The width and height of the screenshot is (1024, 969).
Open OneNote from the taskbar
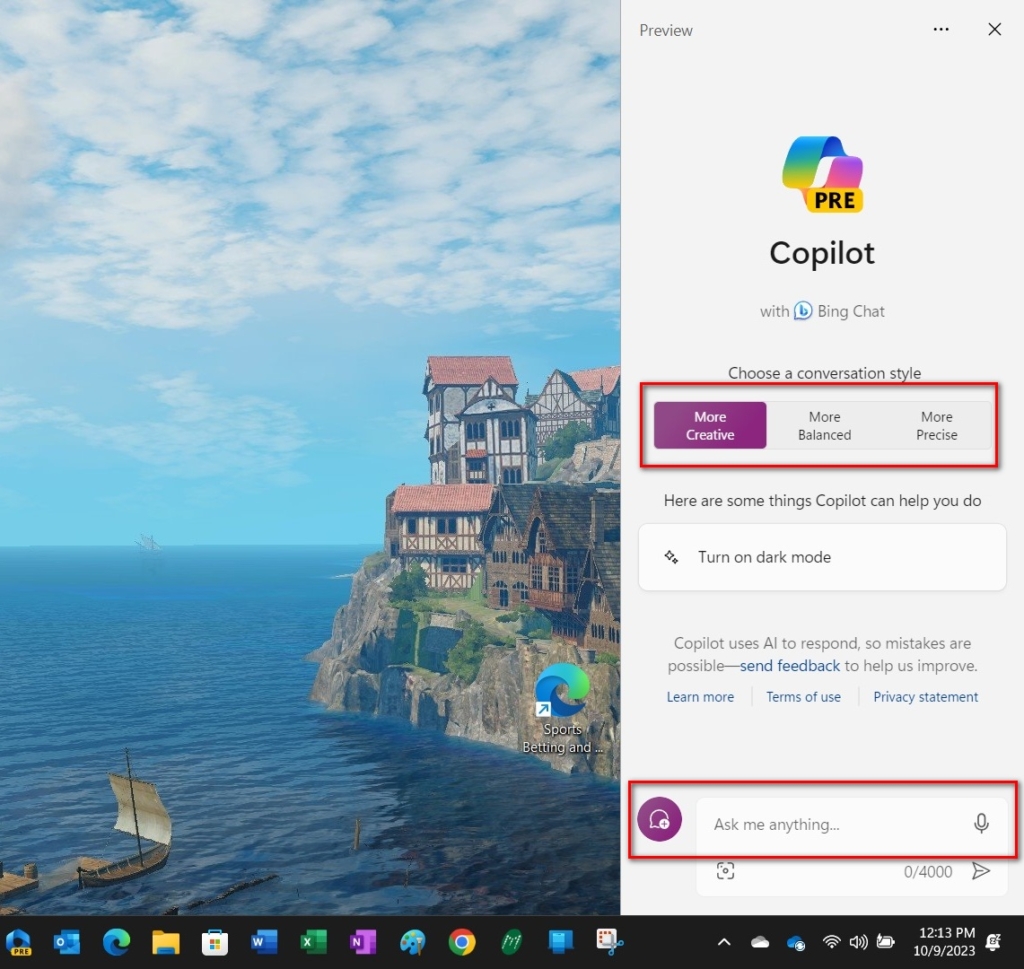coord(363,941)
